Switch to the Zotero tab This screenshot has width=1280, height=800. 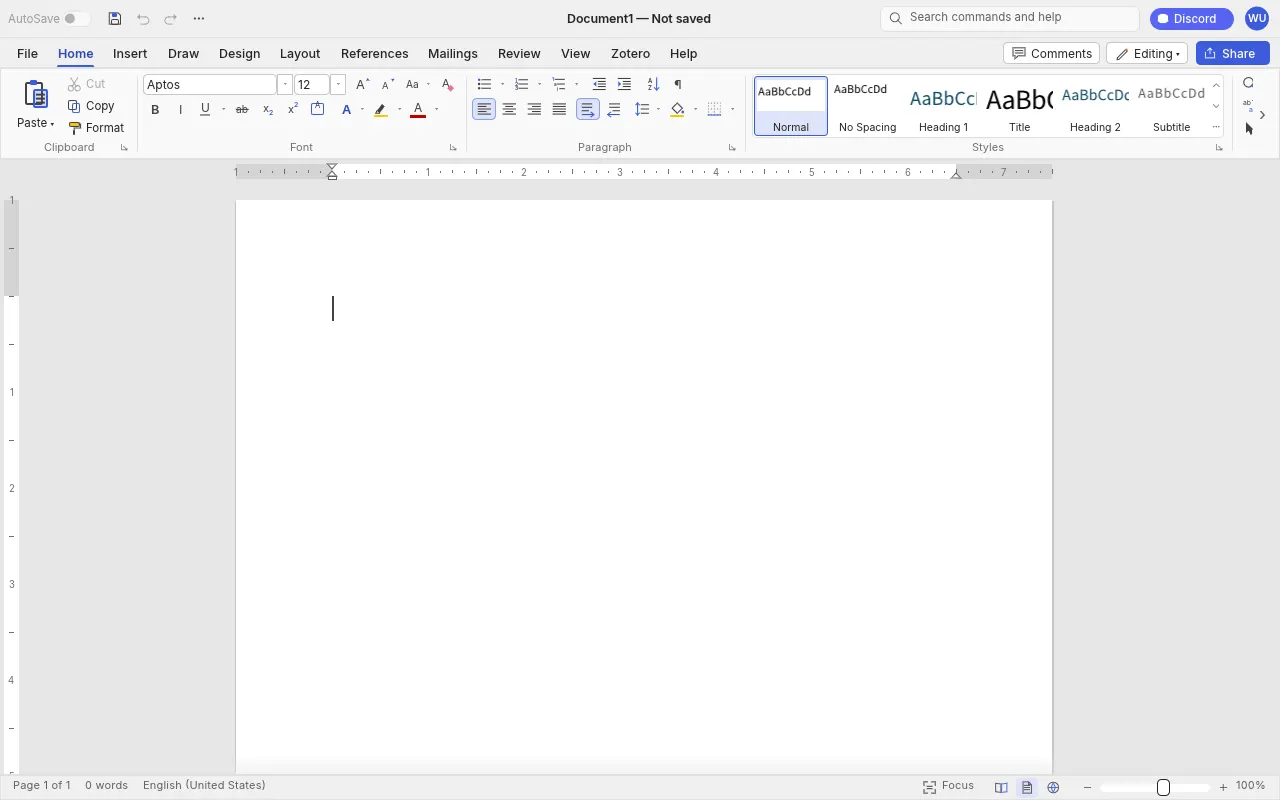630,54
